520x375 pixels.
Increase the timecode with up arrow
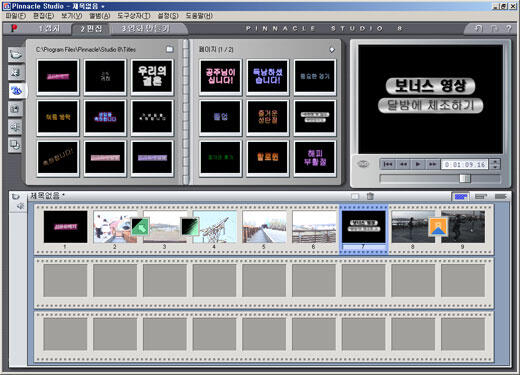(x=495, y=162)
